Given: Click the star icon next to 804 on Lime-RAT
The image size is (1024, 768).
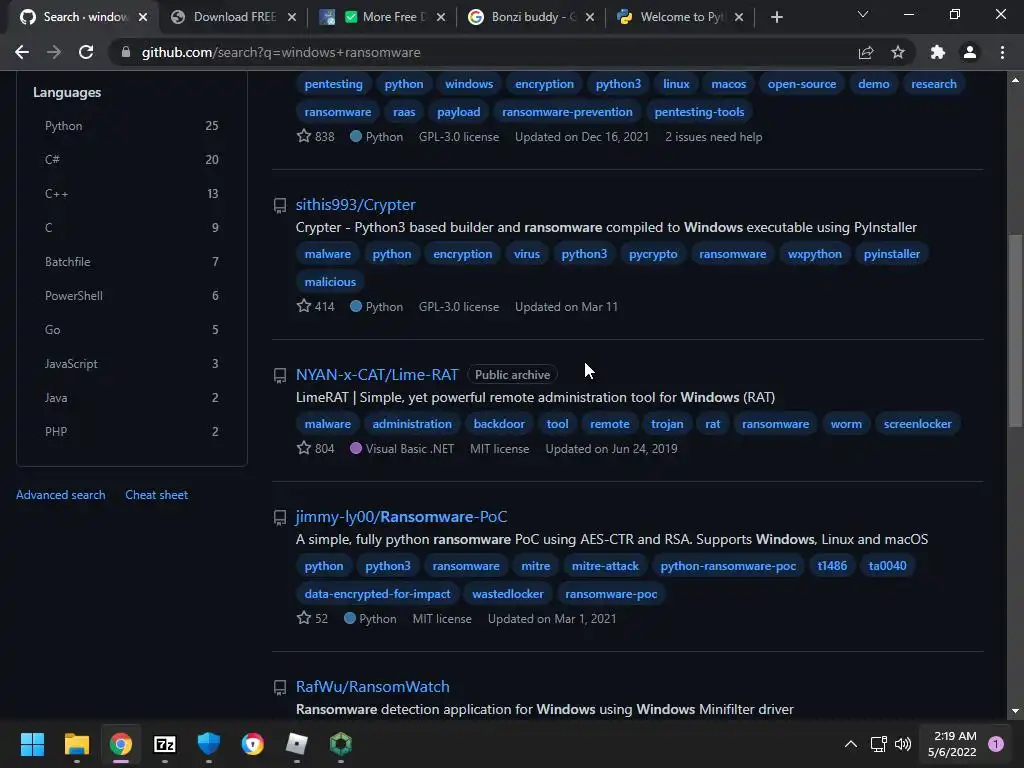Looking at the screenshot, I should click(x=304, y=448).
